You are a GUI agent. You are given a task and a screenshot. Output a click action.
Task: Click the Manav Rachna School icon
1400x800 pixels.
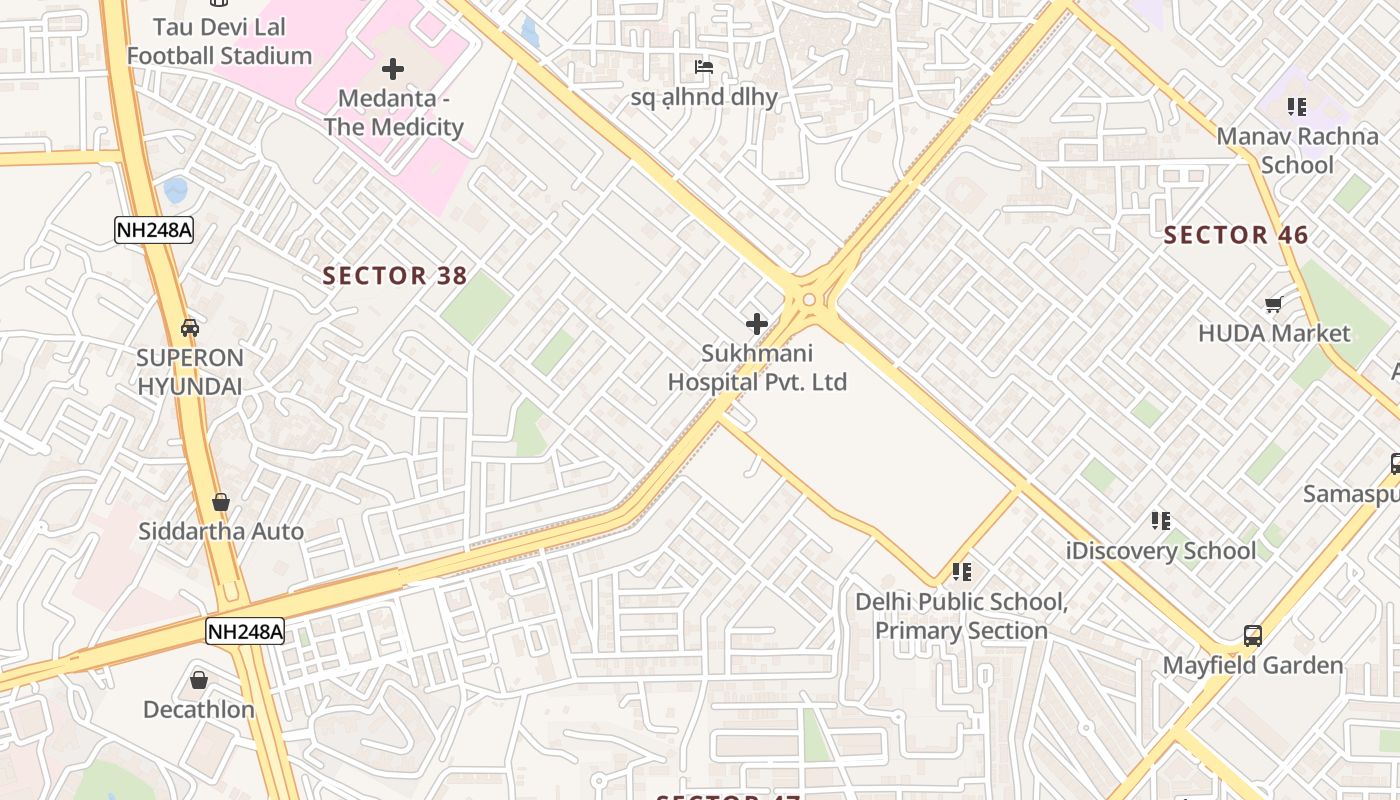(1297, 106)
